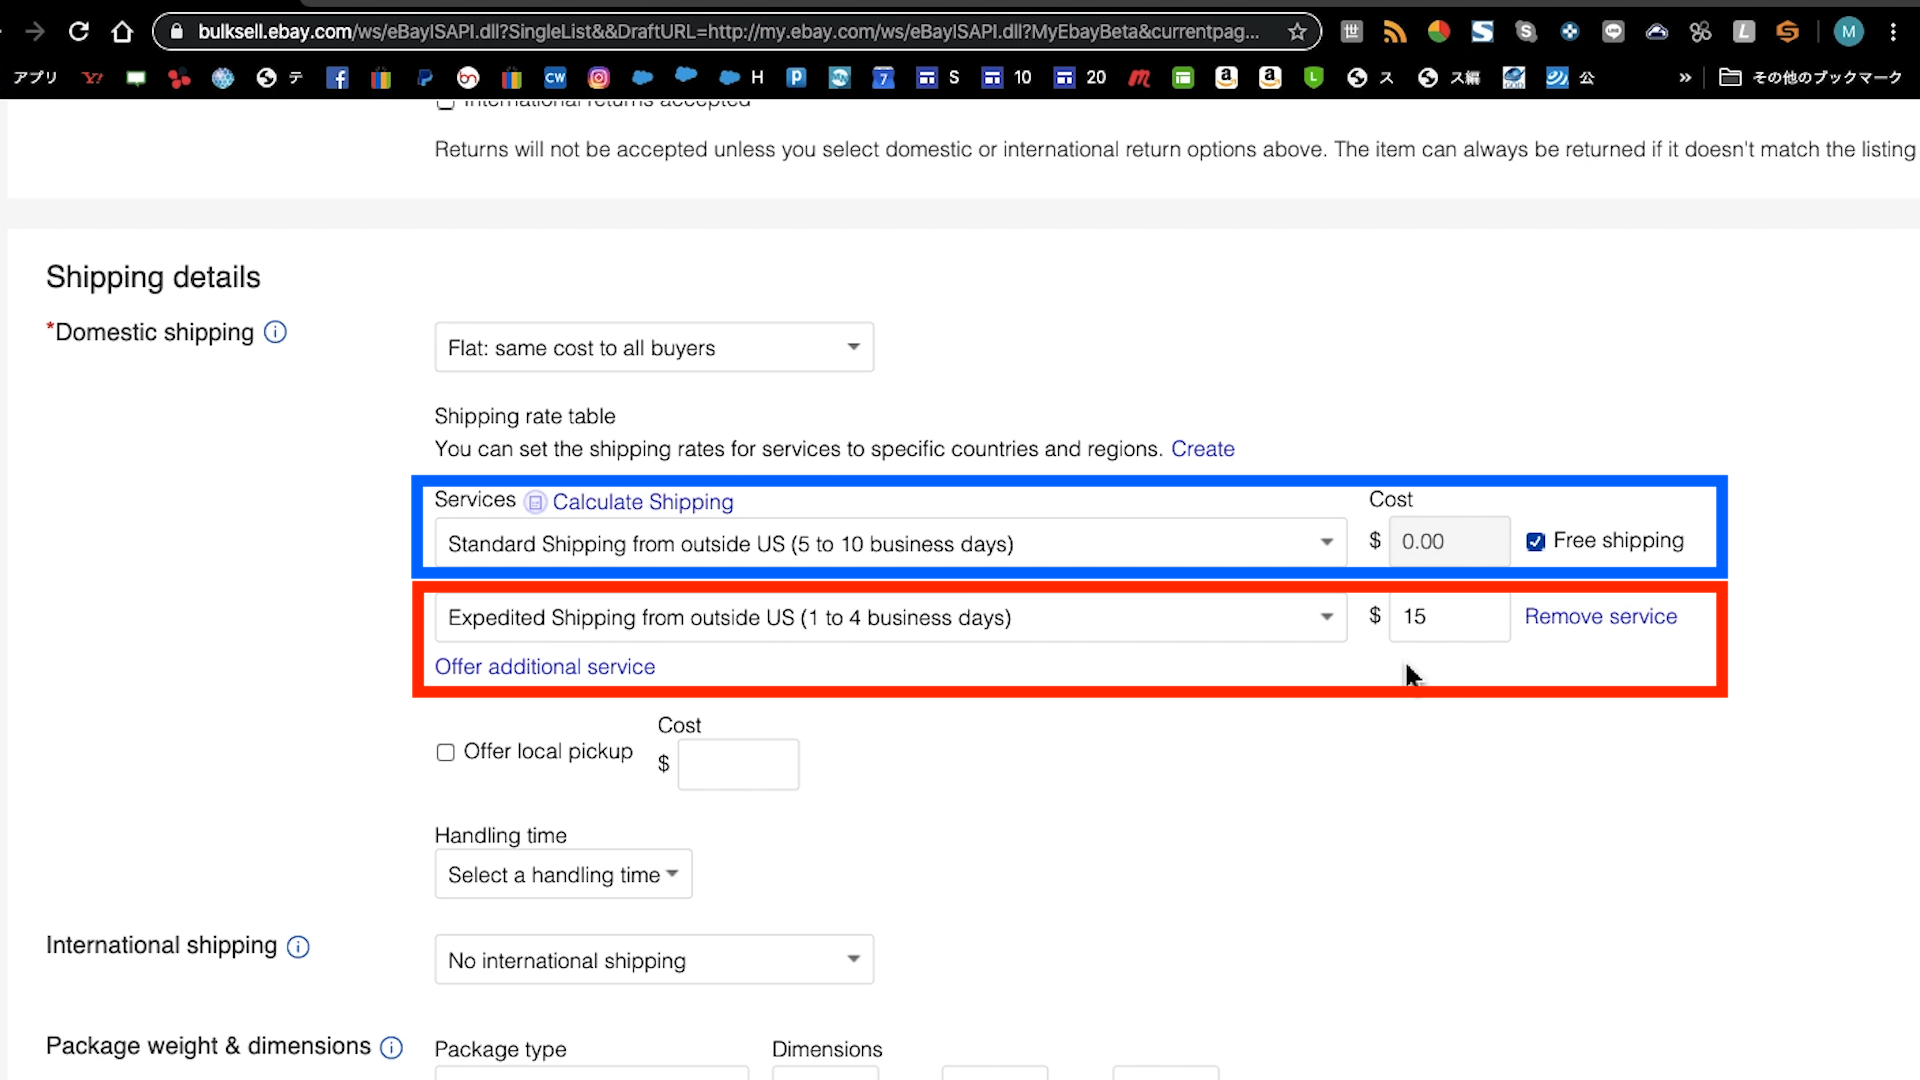This screenshot has height=1080, width=1920.
Task: Uncheck the Free shipping checkbox
Action: tap(1535, 542)
